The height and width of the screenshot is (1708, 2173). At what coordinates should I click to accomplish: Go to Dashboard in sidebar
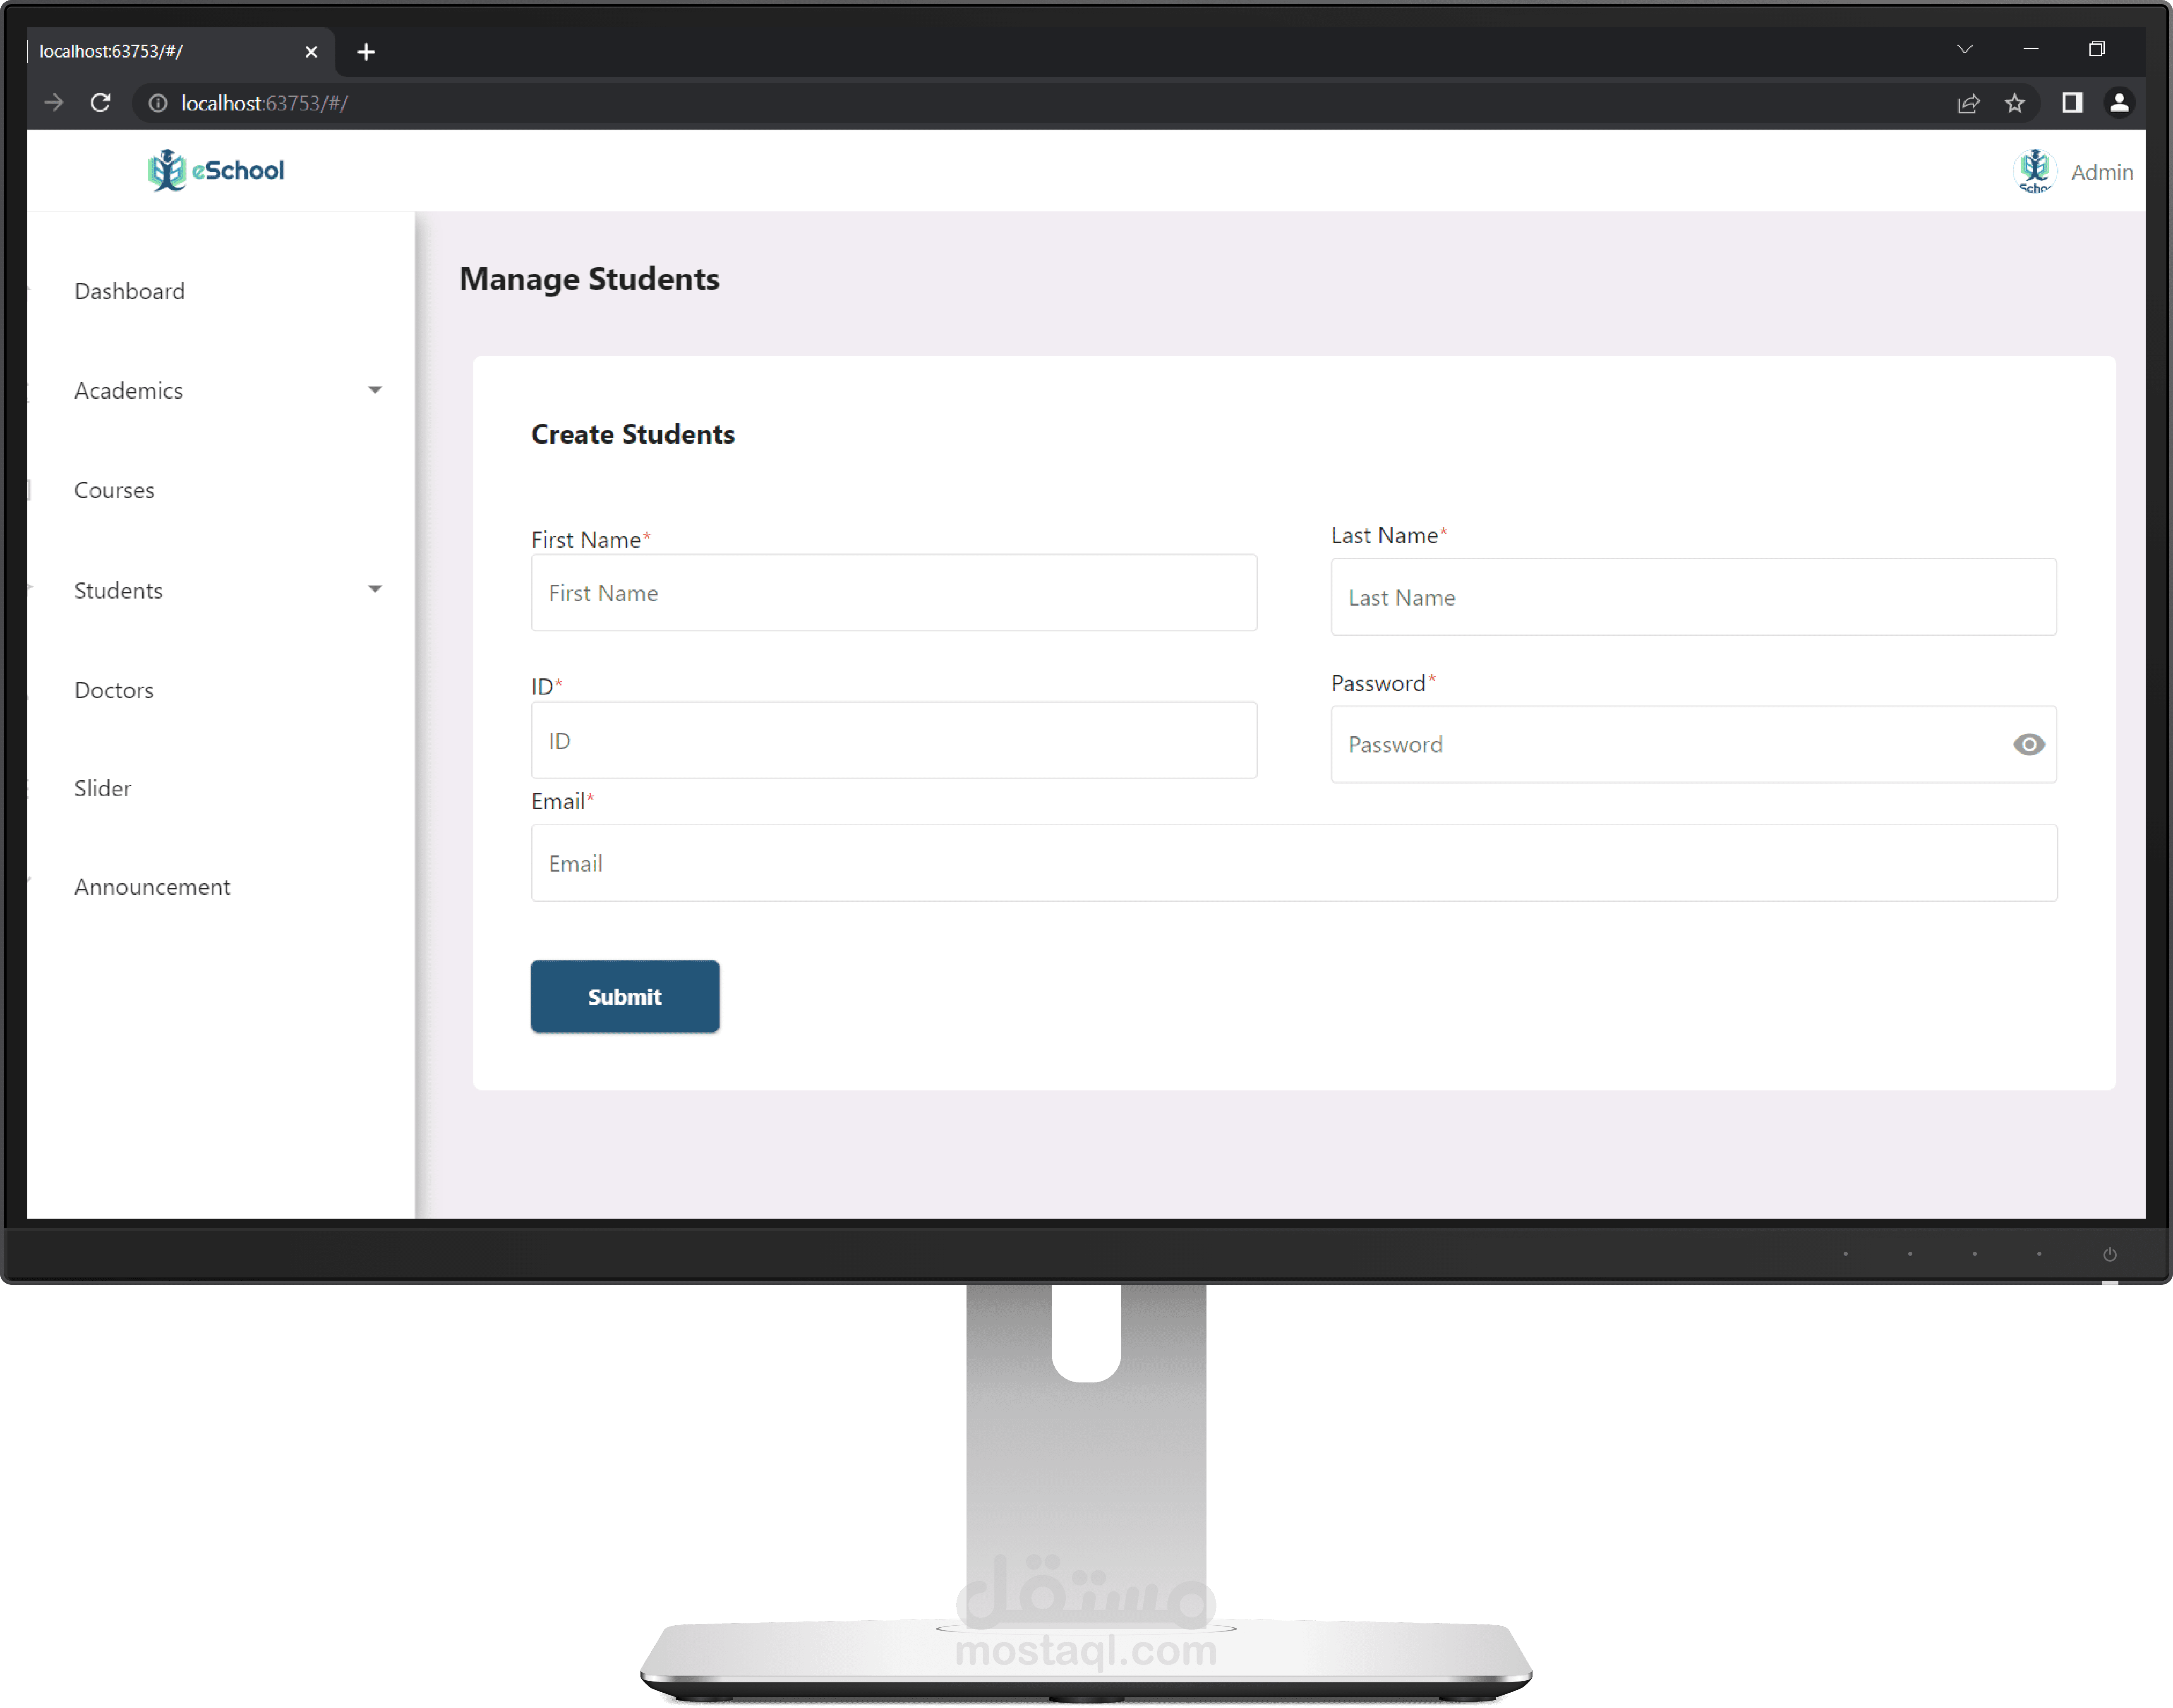tap(129, 291)
